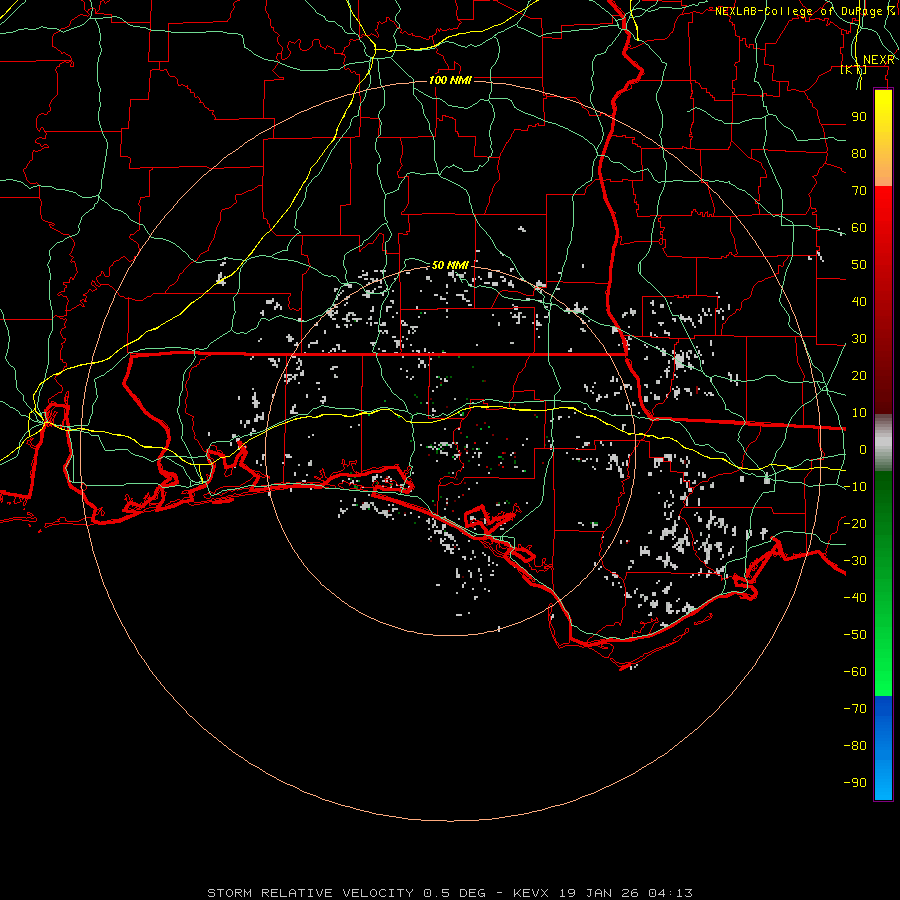Click the 80 value on velocity scale

click(859, 154)
